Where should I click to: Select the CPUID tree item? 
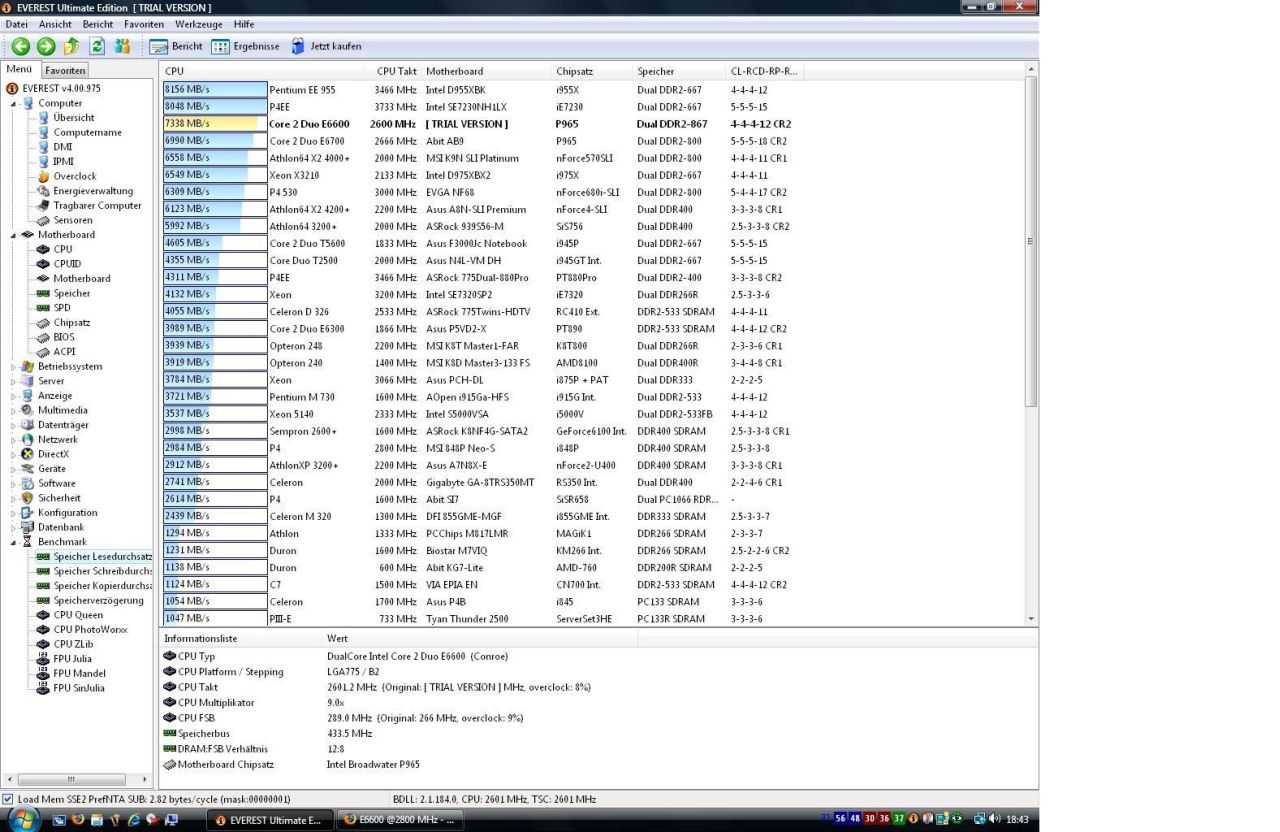[68, 264]
